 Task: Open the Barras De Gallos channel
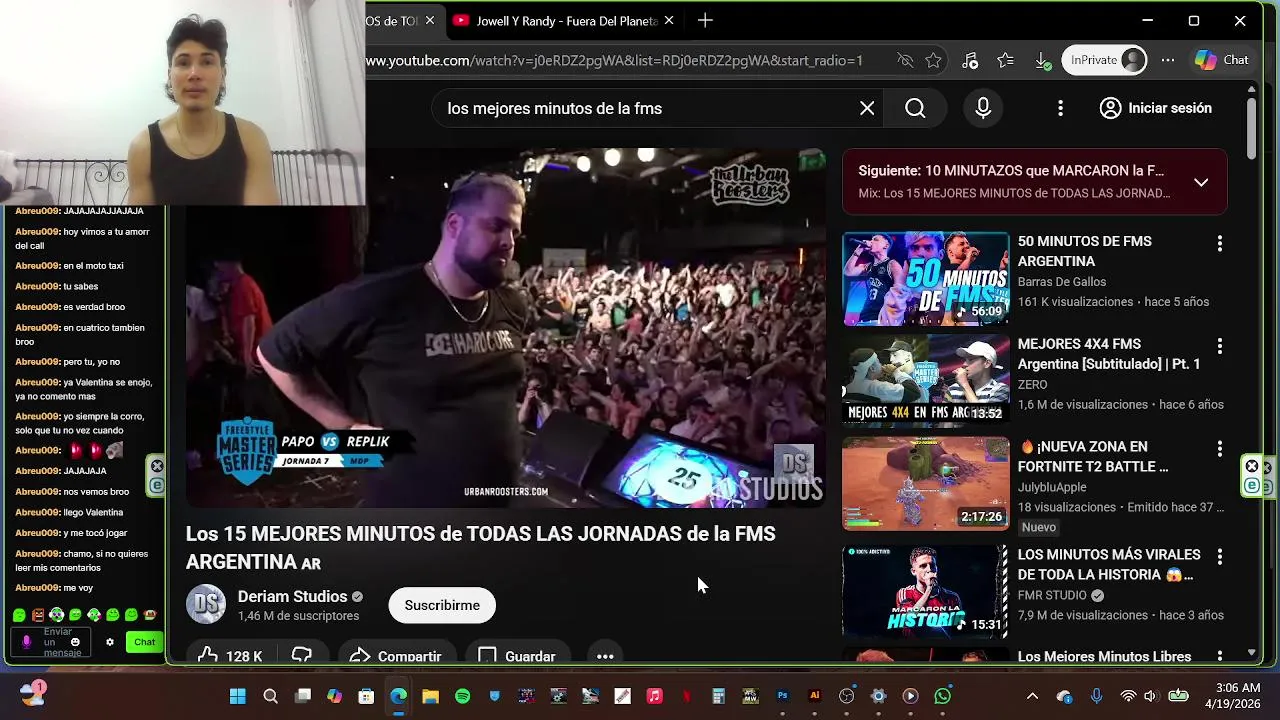click(1061, 282)
